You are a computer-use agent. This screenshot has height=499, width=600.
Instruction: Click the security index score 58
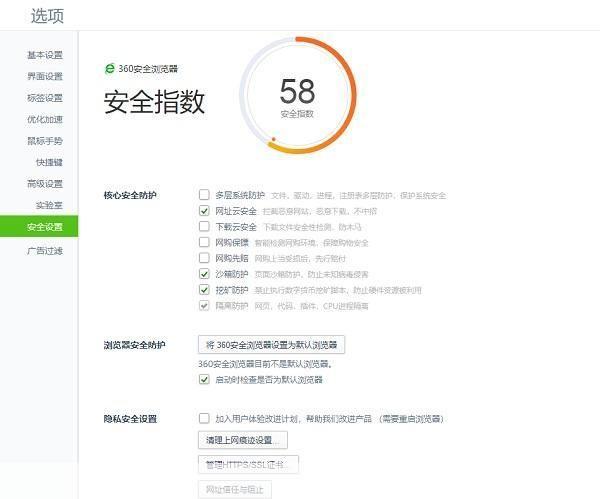pos(297,91)
